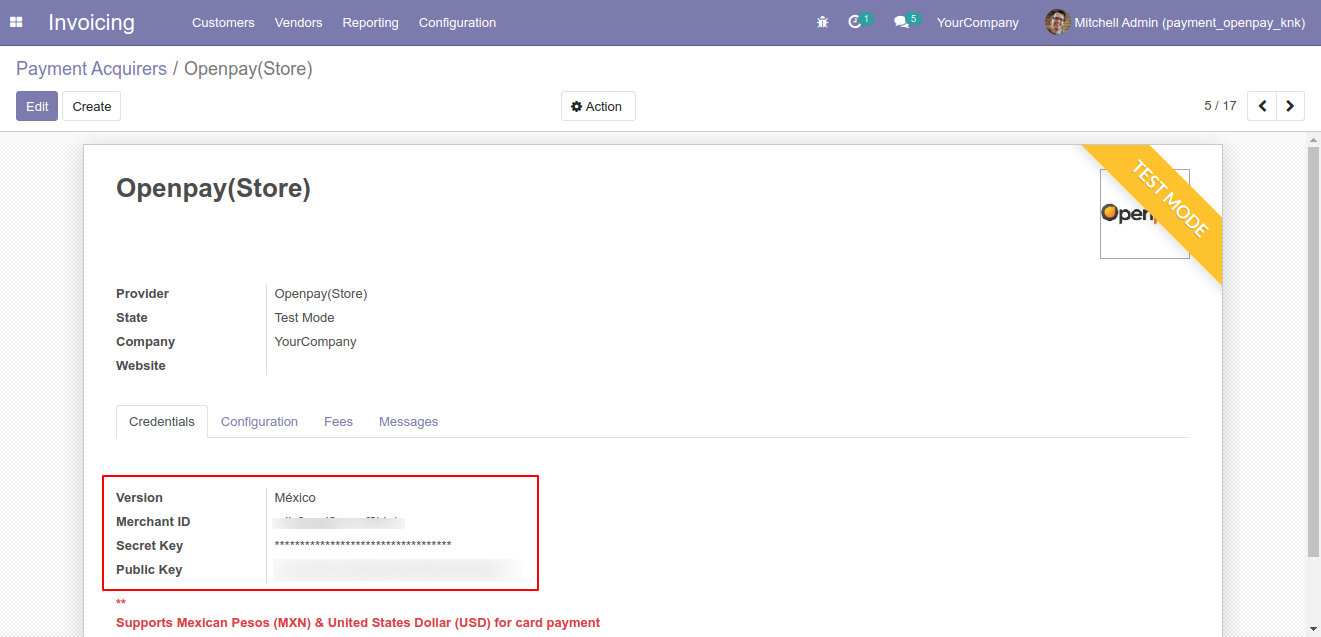Image resolution: width=1321 pixels, height=637 pixels.
Task: Click the Openpay logo image
Action: 1144,214
